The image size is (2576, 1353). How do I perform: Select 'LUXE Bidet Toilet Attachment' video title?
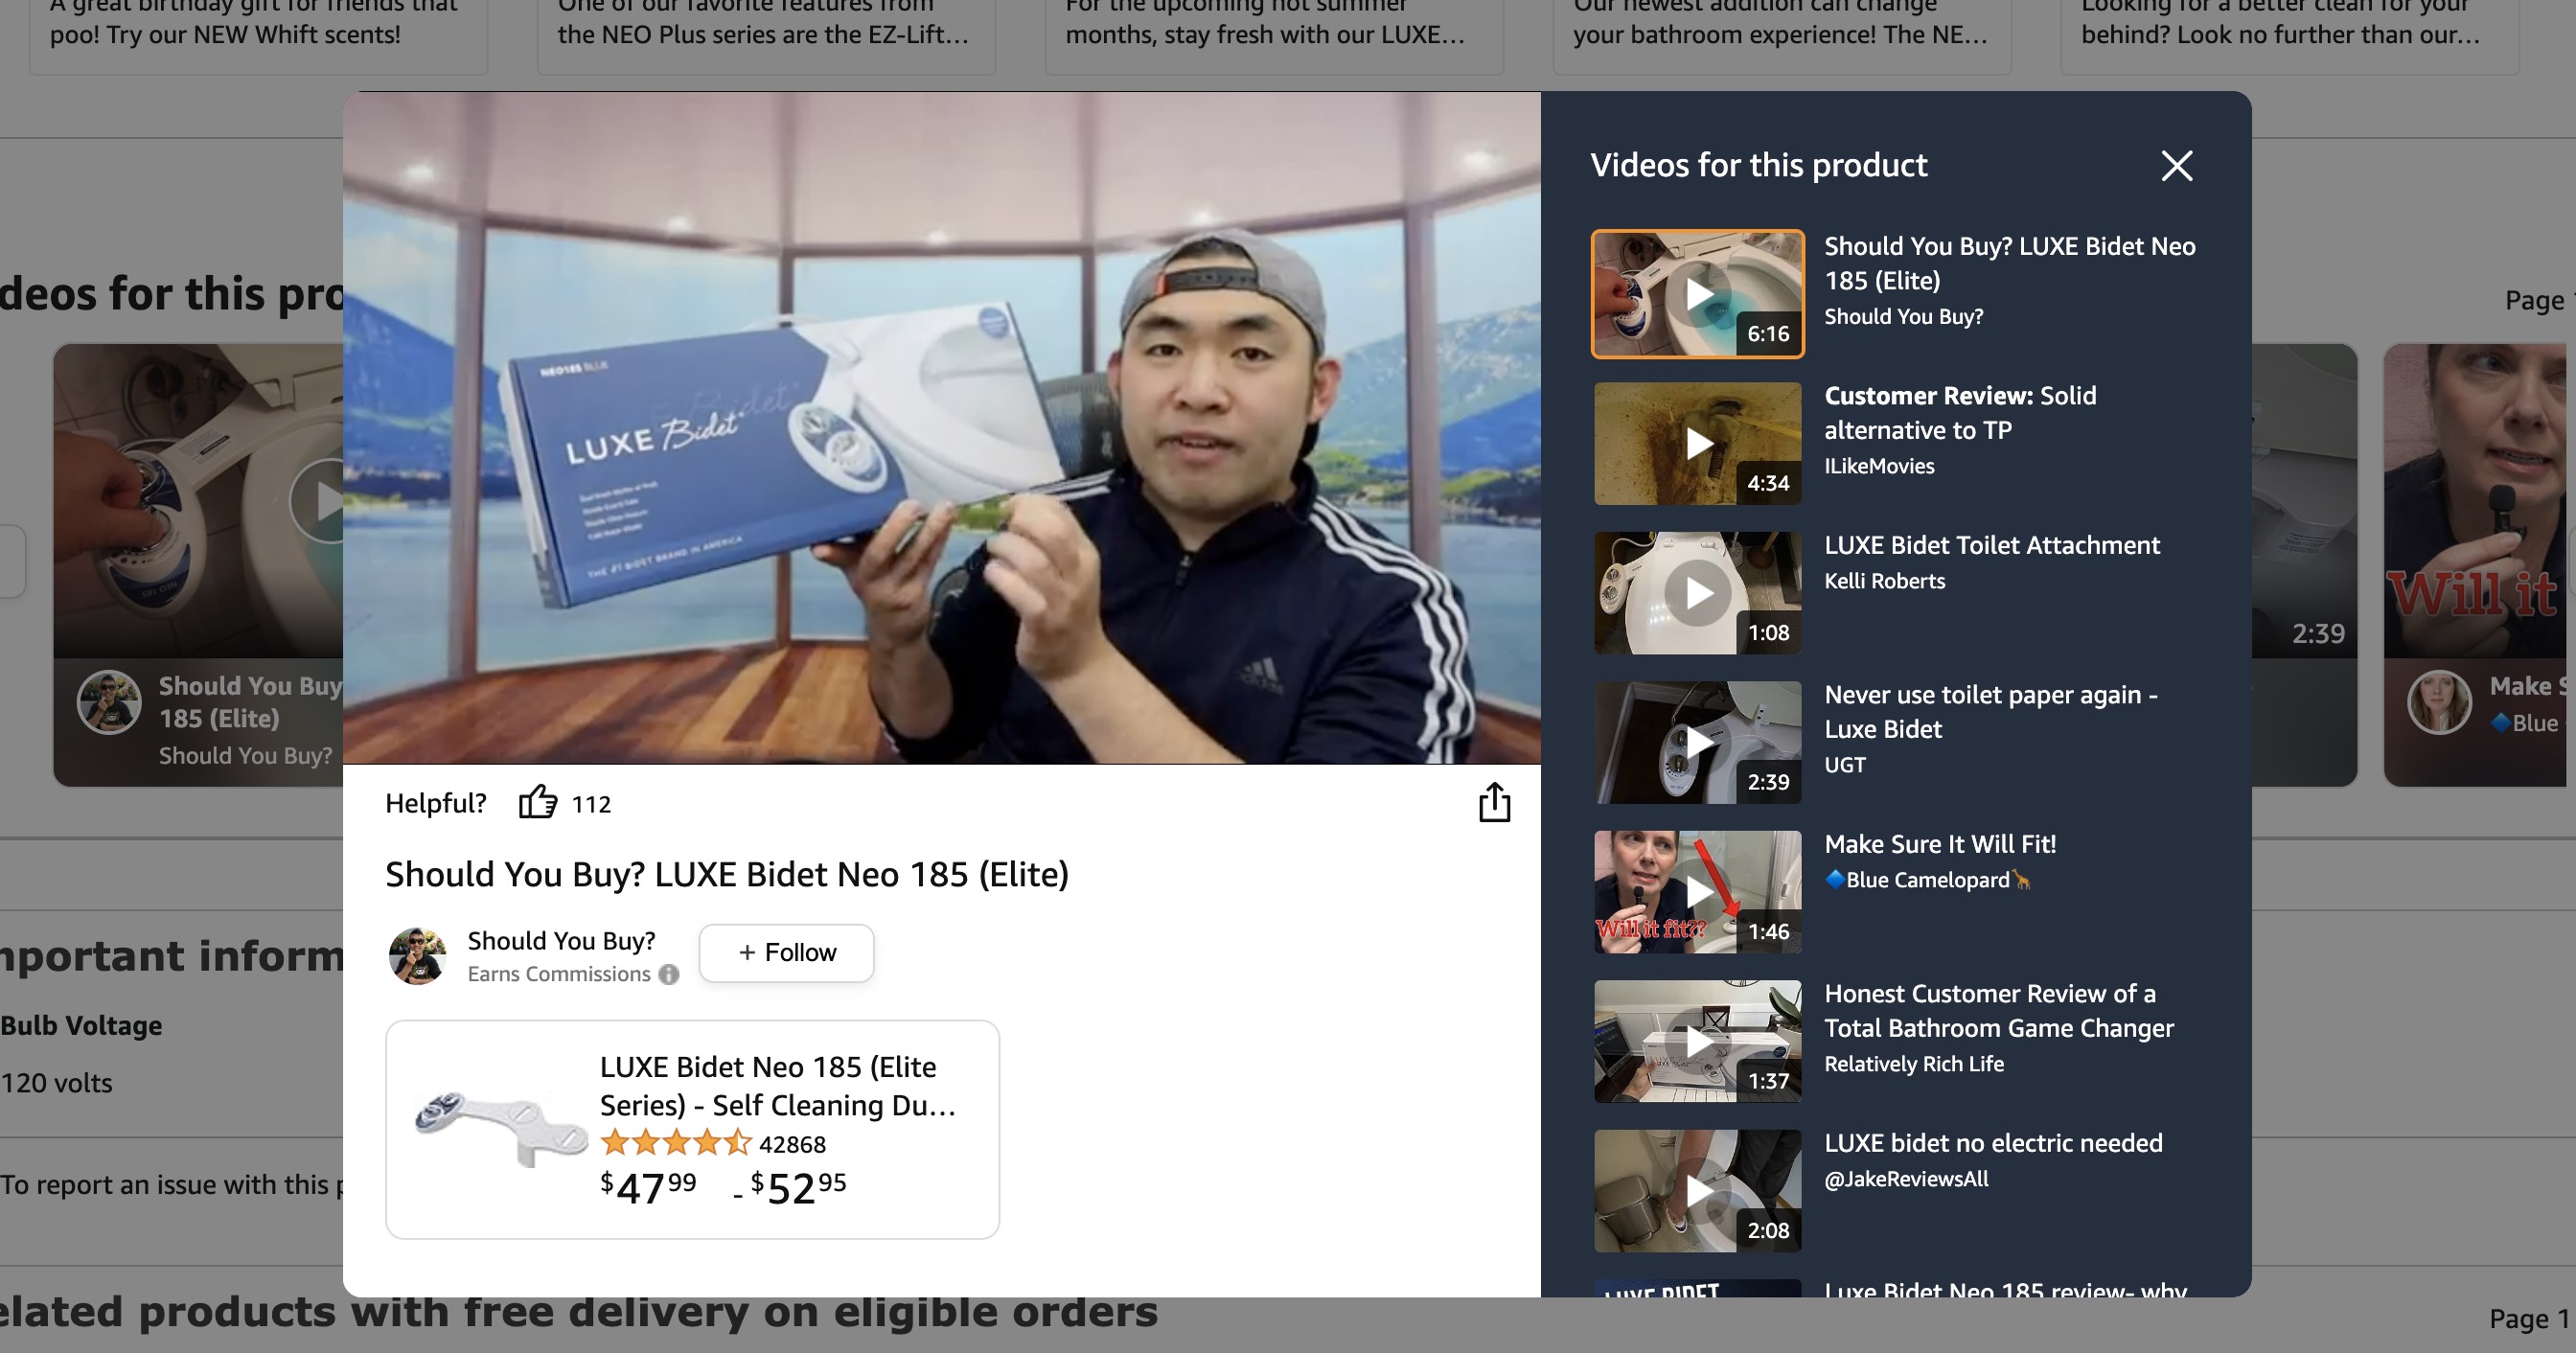pos(1991,545)
